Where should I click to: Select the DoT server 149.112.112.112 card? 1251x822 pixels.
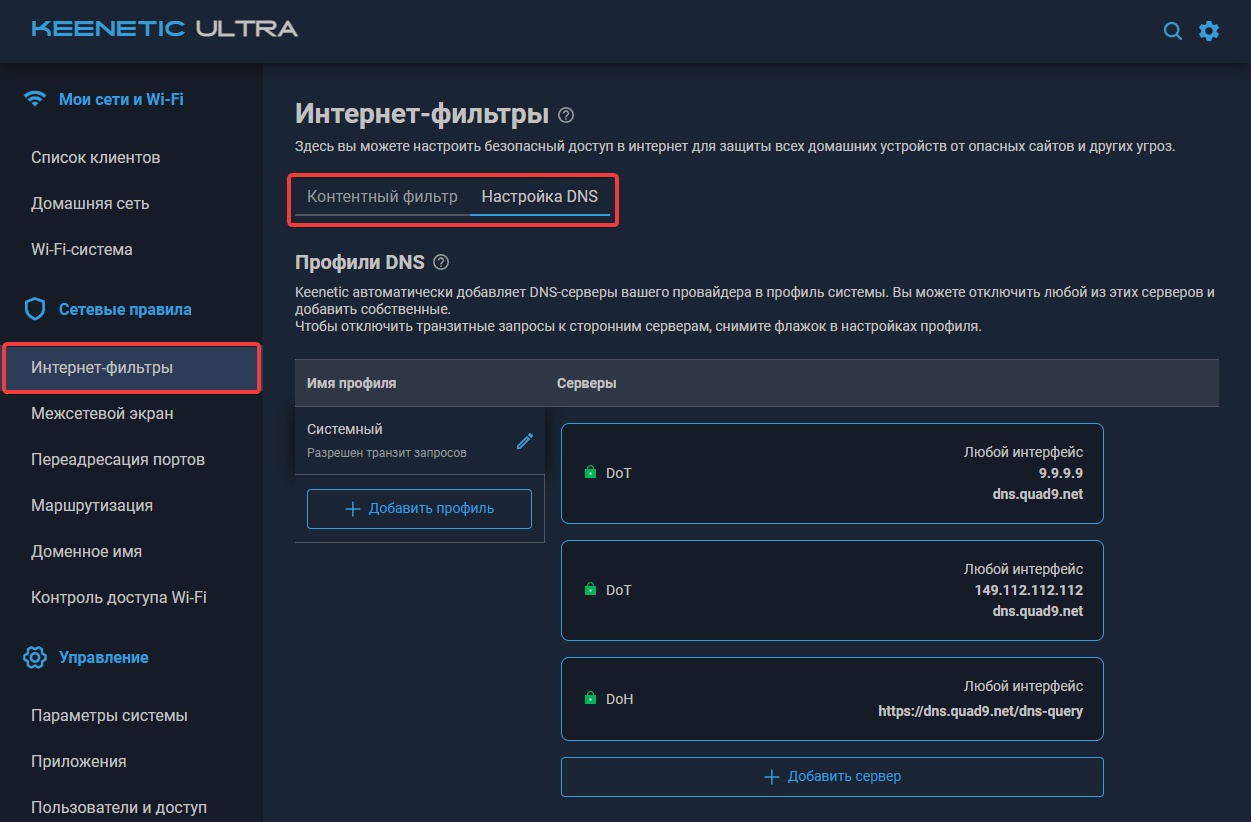[x=831, y=590]
